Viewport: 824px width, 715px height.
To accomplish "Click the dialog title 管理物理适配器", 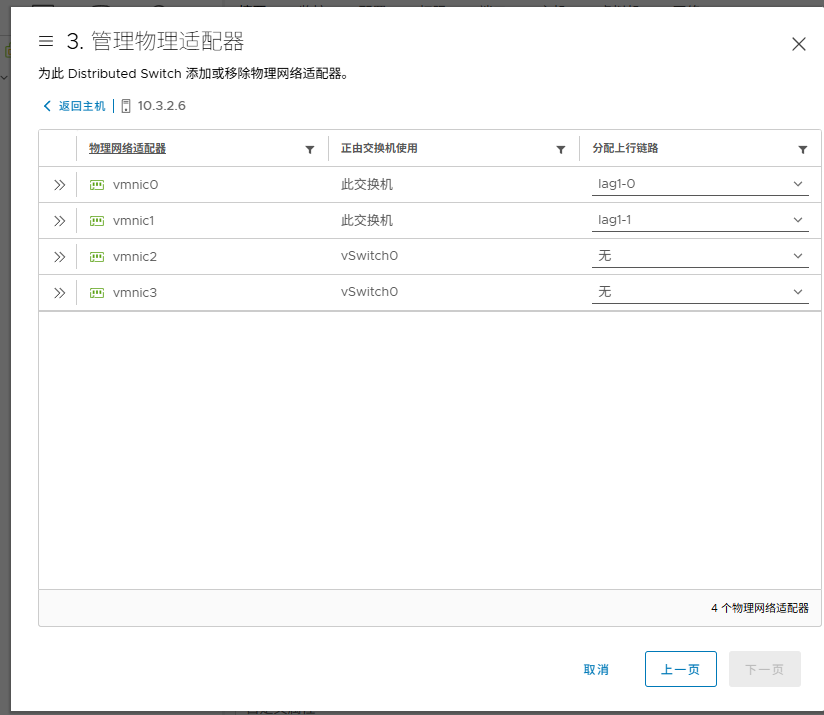I will point(168,42).
